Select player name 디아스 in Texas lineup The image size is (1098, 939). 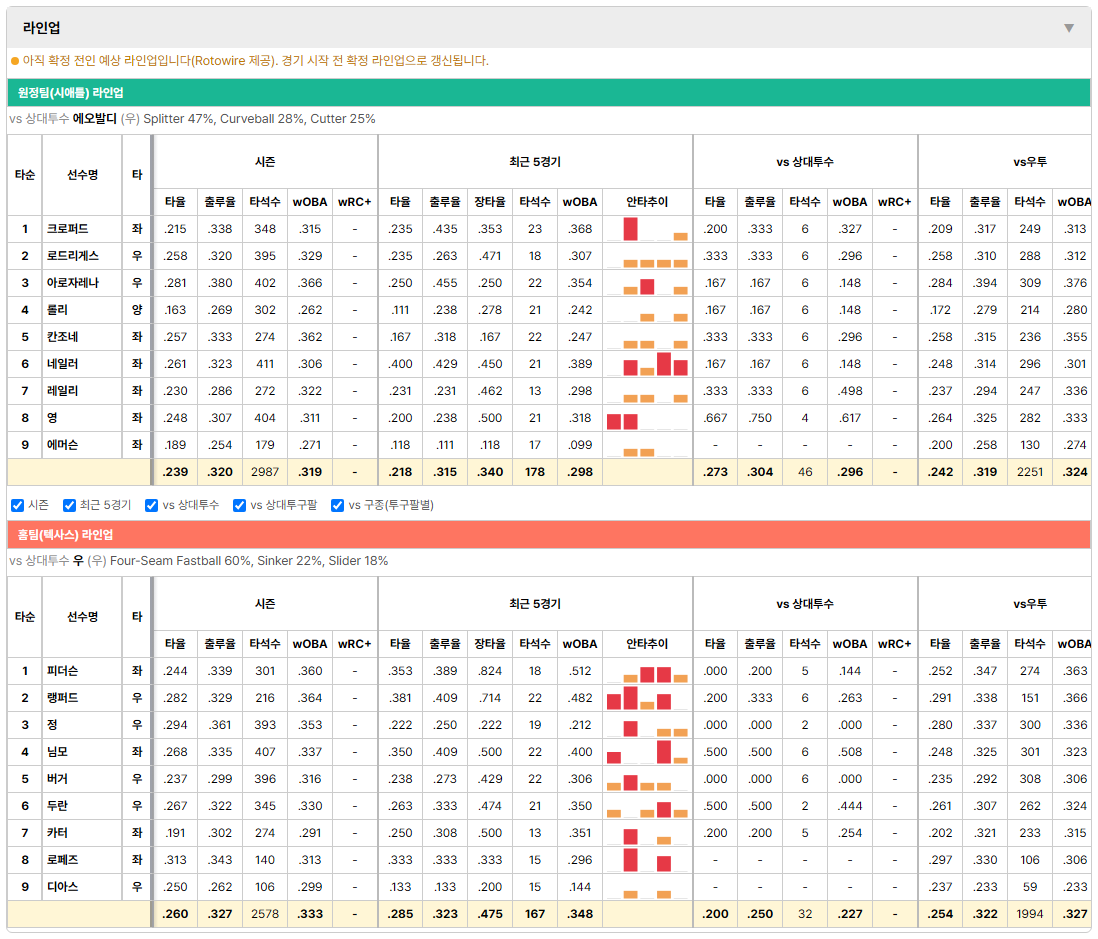tap(62, 887)
